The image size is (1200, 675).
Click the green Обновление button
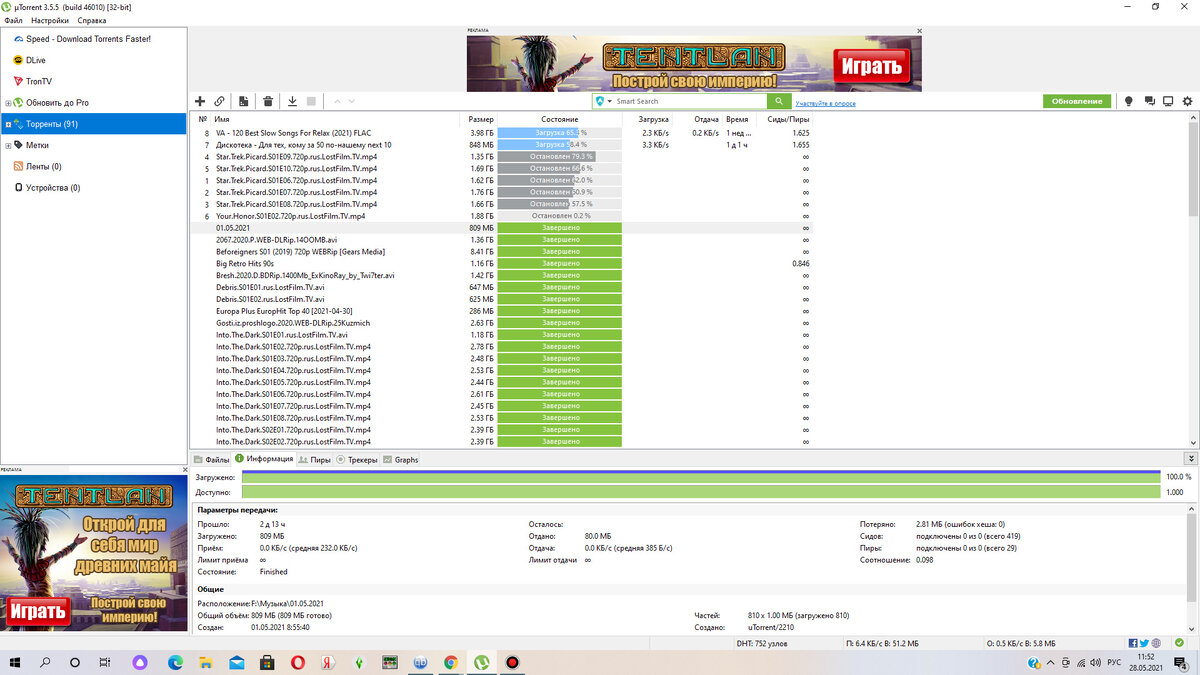[1078, 101]
